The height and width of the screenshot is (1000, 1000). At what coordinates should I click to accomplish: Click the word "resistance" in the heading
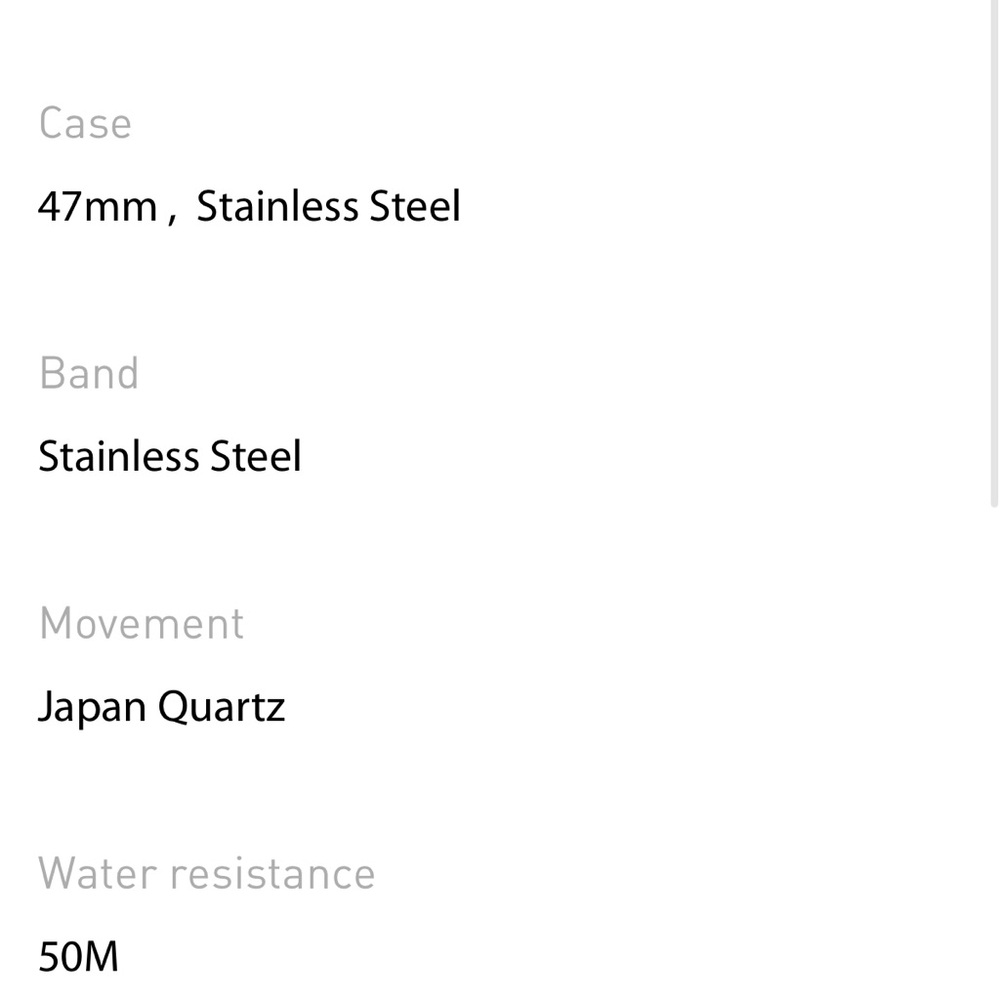(x=271, y=874)
